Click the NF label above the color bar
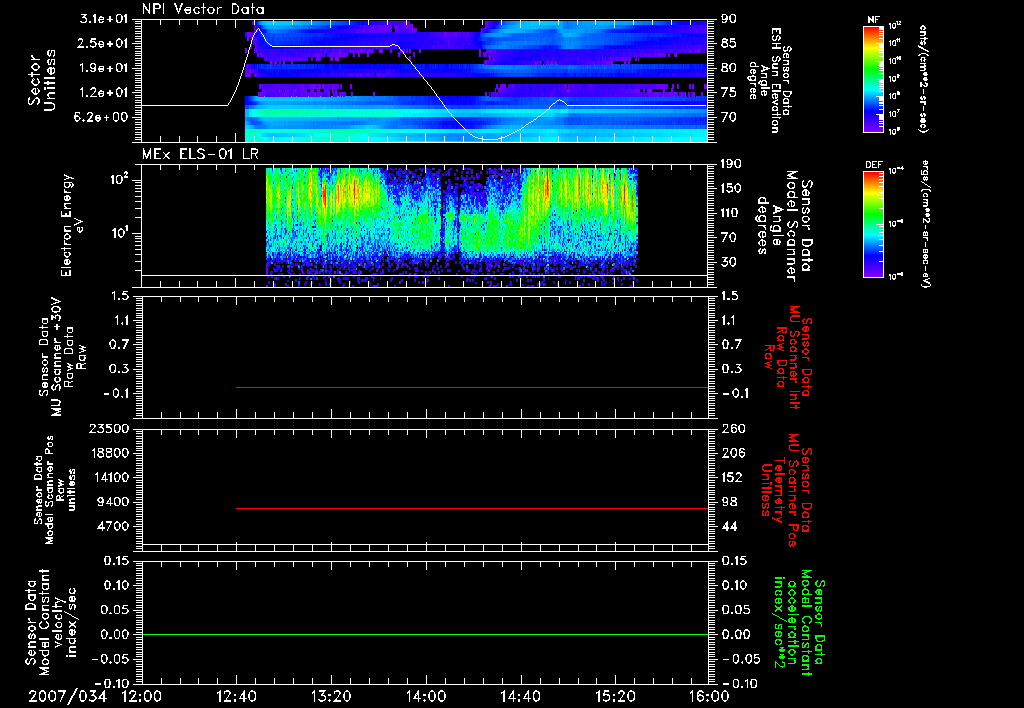The height and width of the screenshot is (708, 1024). 874,20
